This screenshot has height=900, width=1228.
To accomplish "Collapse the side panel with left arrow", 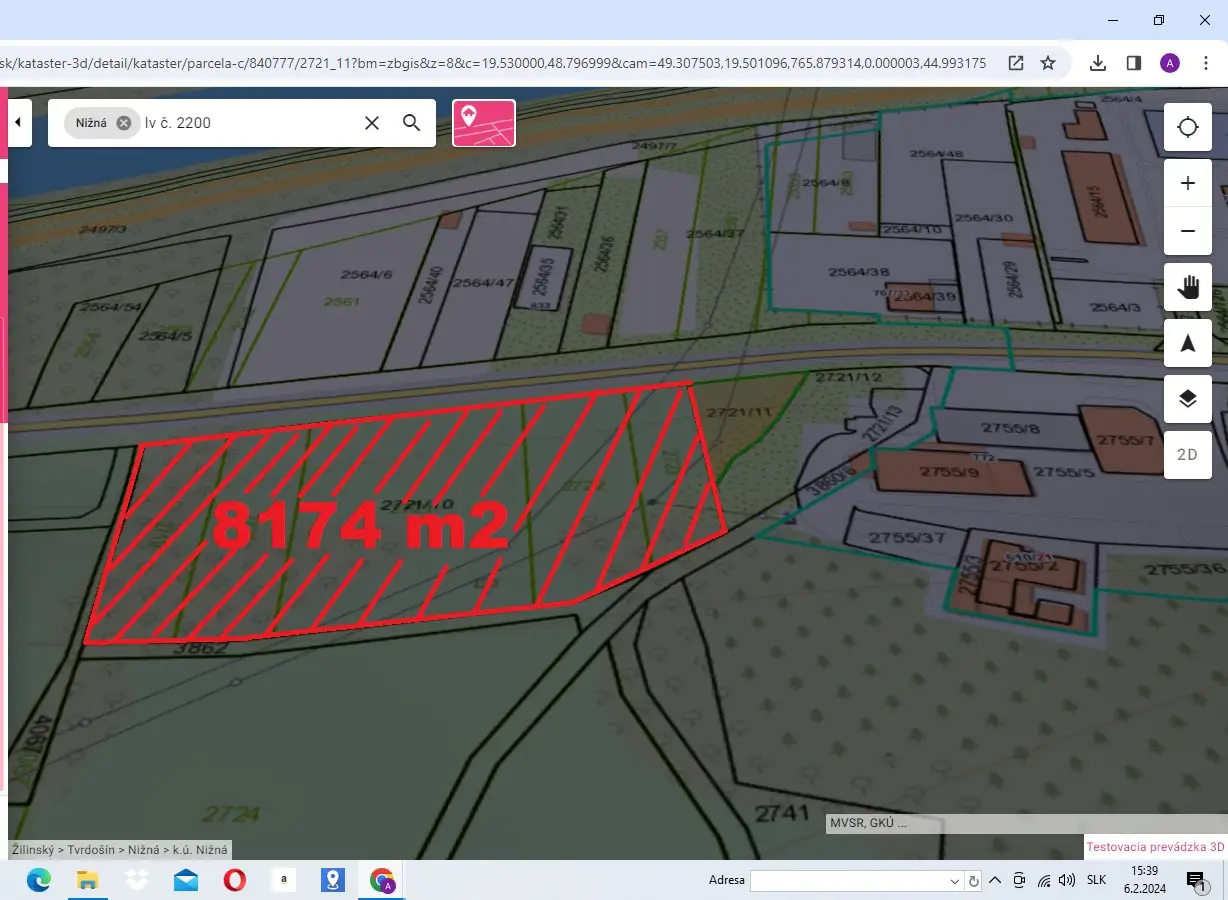I will coord(18,123).
